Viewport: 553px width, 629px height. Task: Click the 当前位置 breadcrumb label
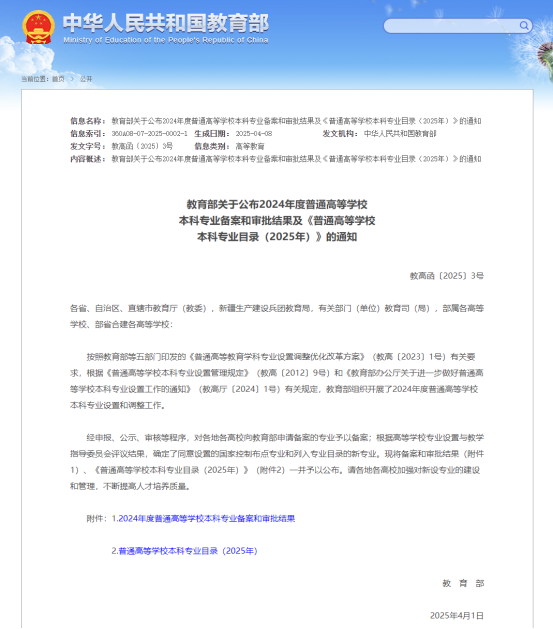pyautogui.click(x=35, y=79)
